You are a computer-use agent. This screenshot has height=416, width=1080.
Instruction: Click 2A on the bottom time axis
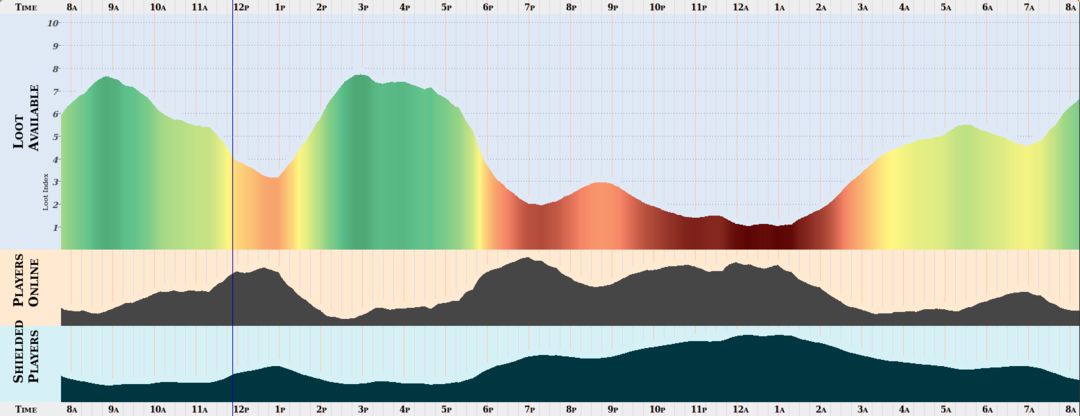820,409
